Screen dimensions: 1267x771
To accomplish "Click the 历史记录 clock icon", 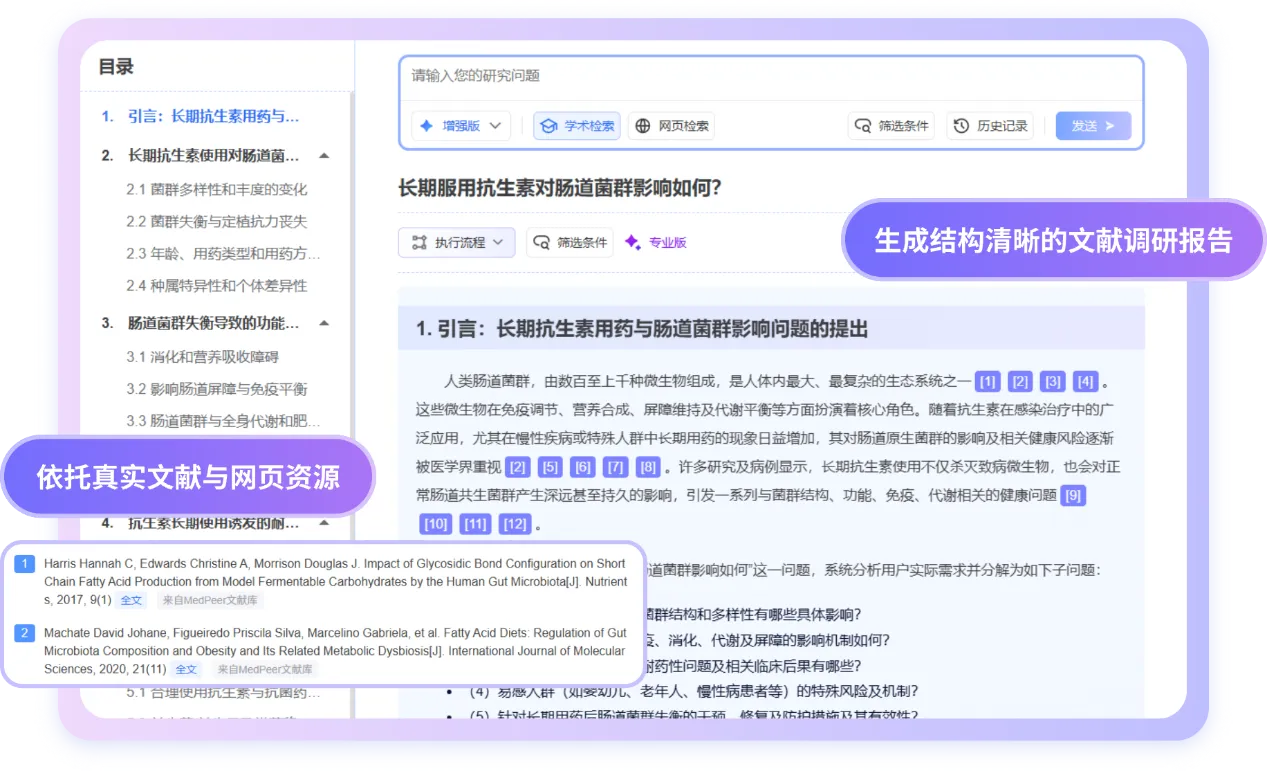I will point(961,126).
